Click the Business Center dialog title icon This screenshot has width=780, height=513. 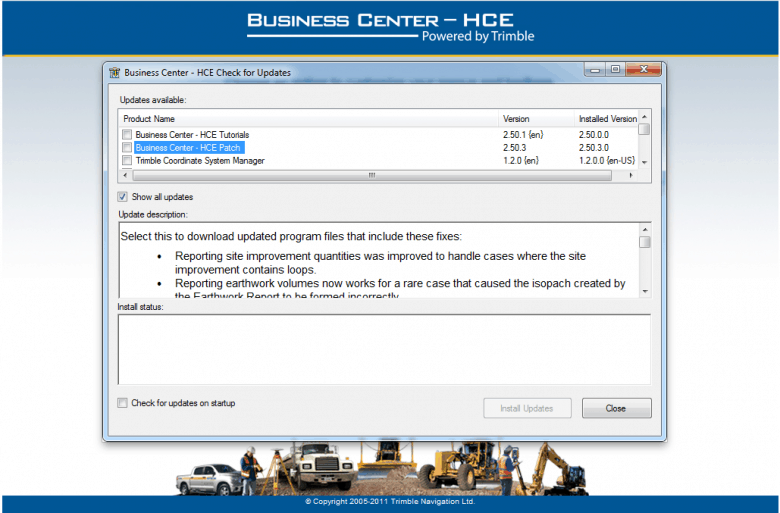tap(114, 73)
